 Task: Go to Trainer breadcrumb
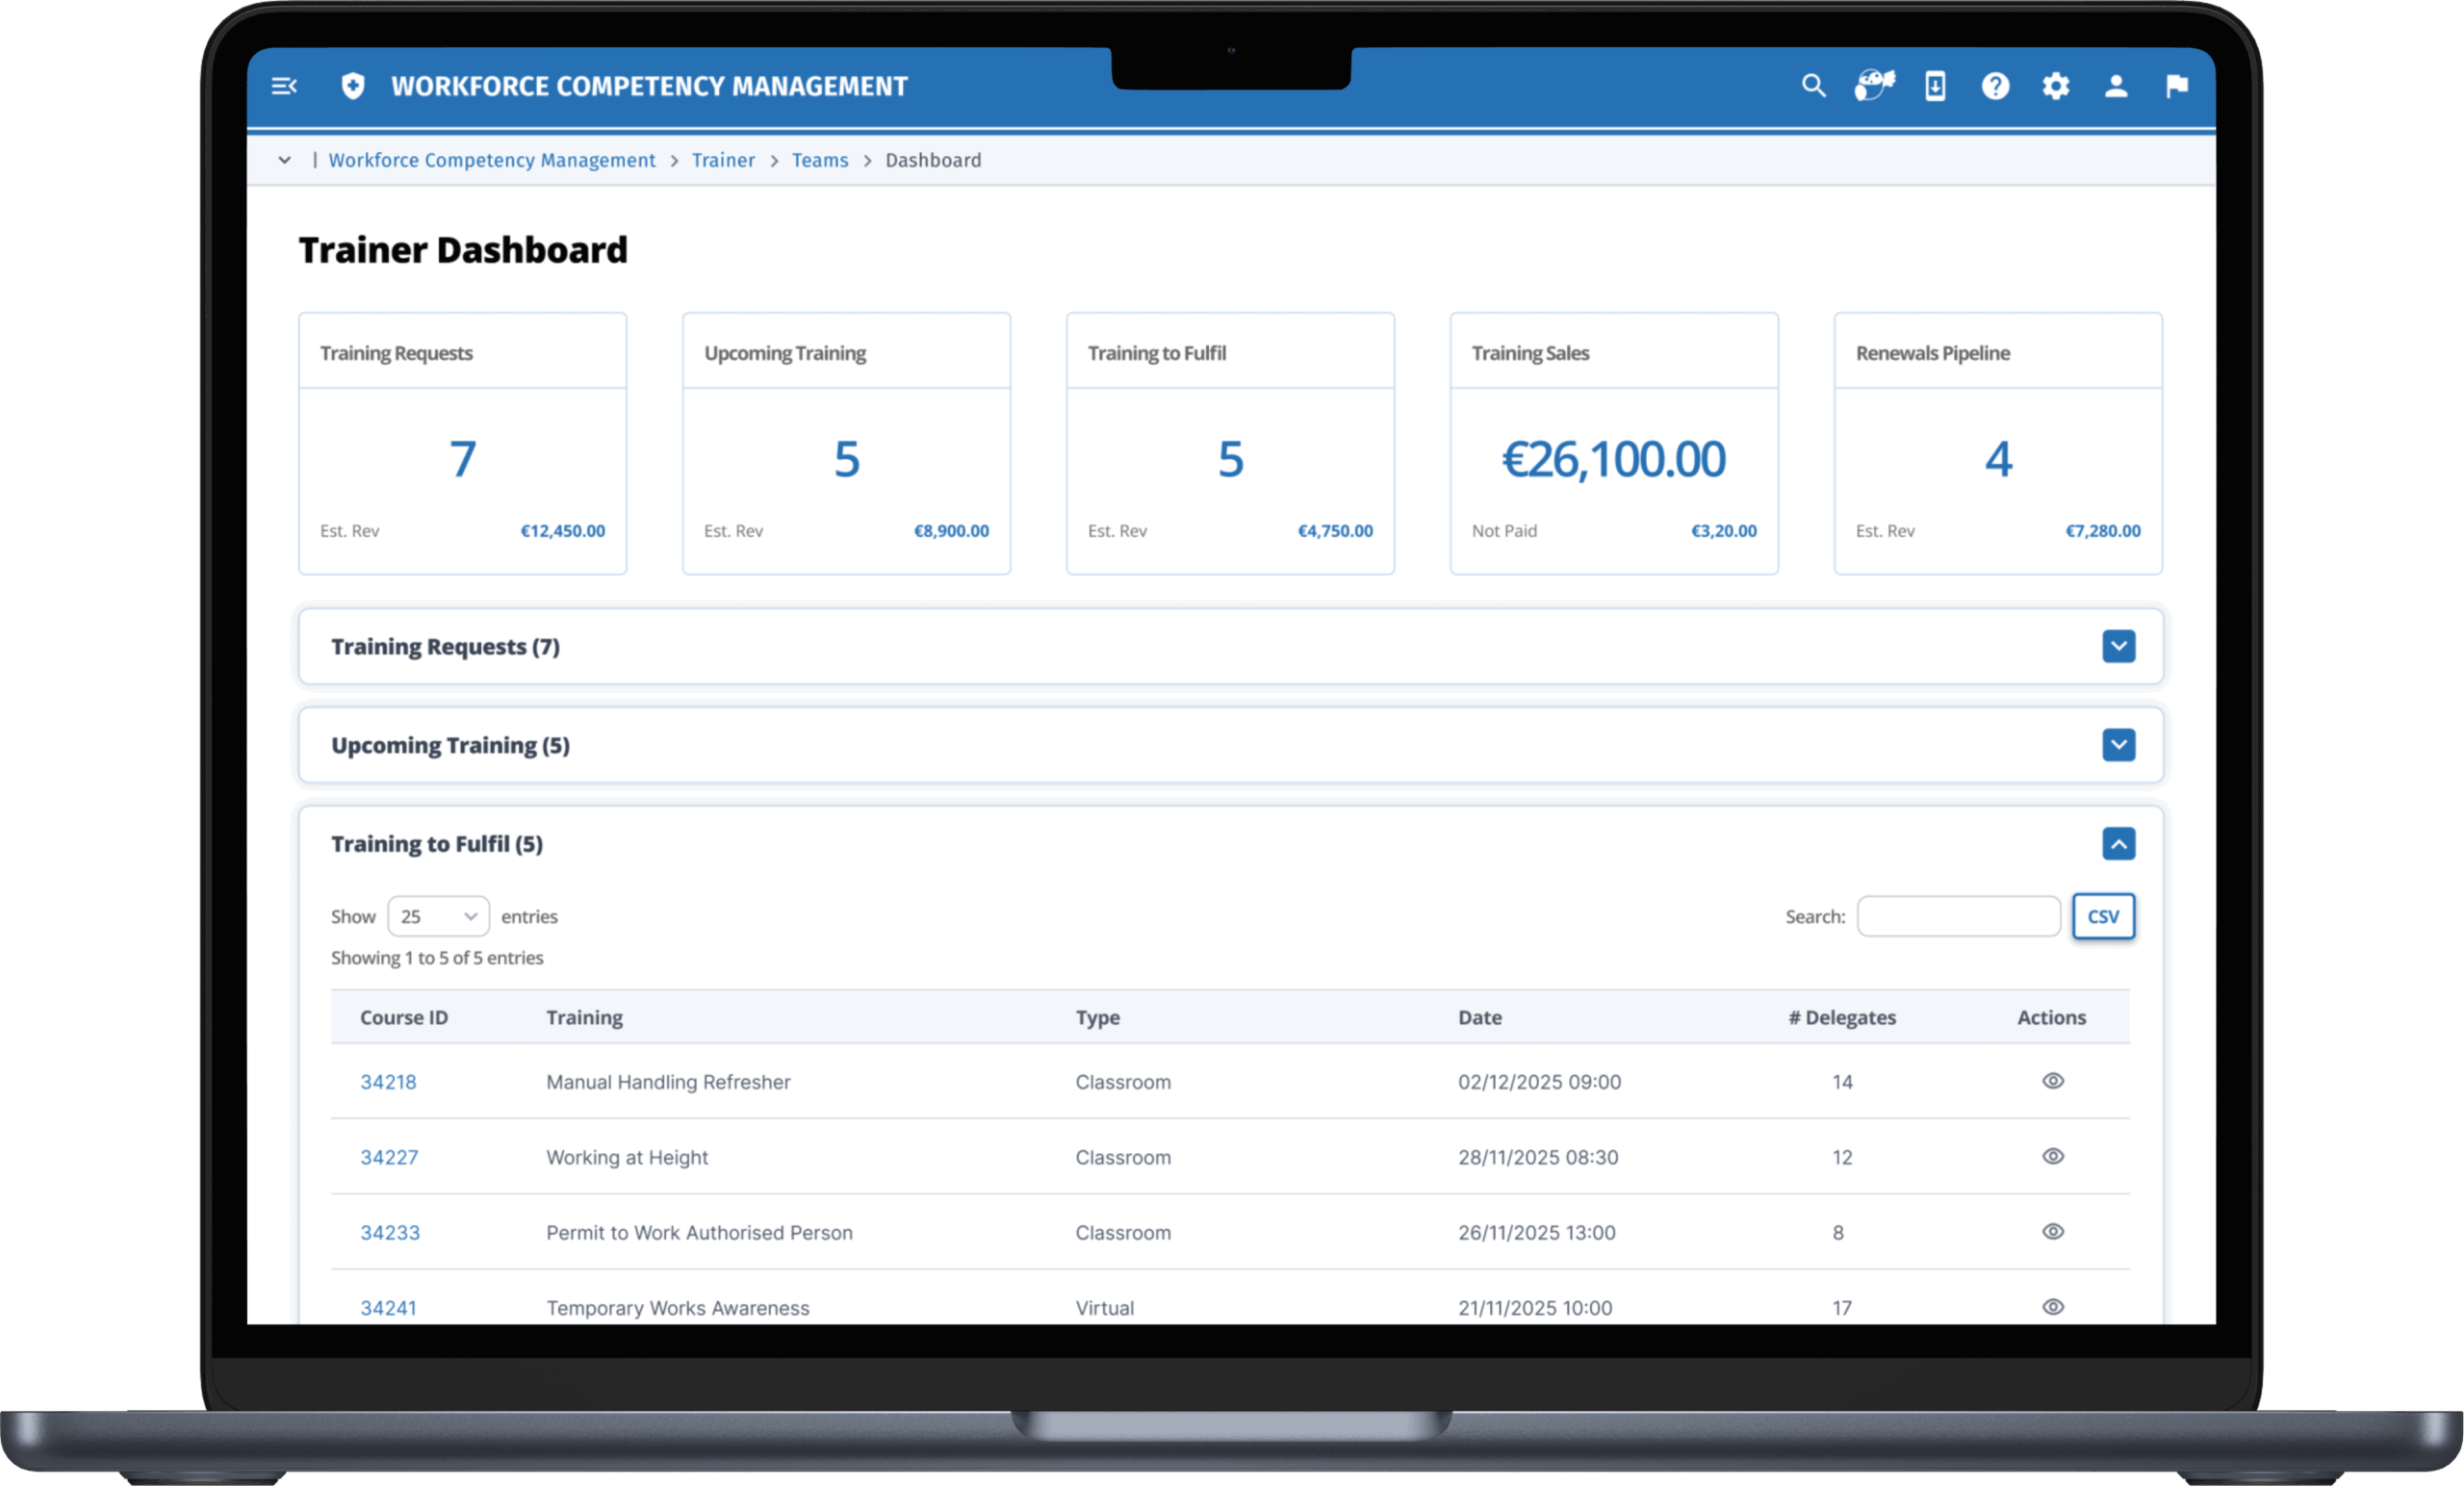click(x=723, y=160)
